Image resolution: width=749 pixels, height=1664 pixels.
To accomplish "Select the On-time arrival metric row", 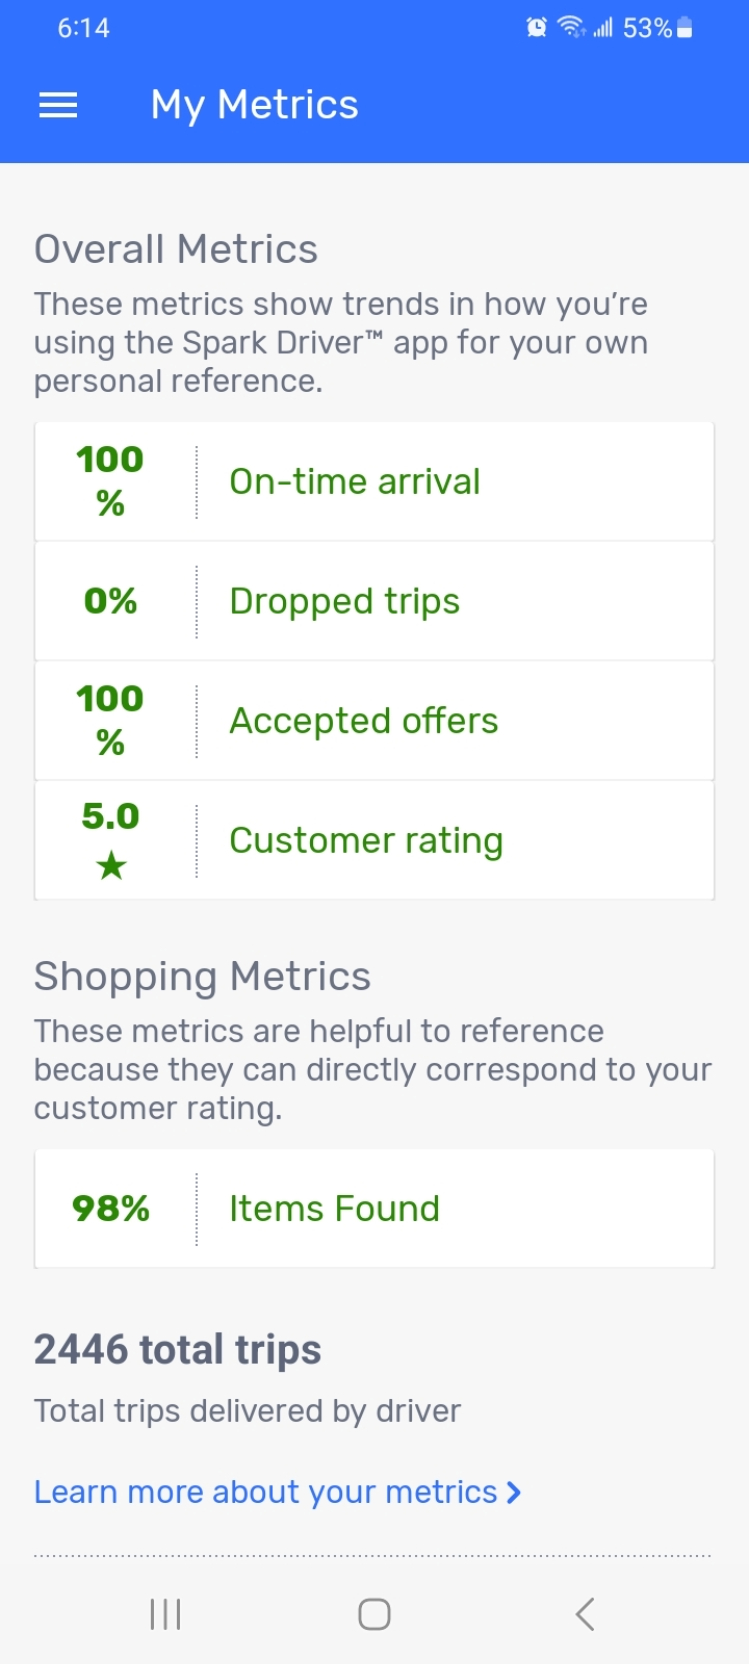I will tap(374, 482).
